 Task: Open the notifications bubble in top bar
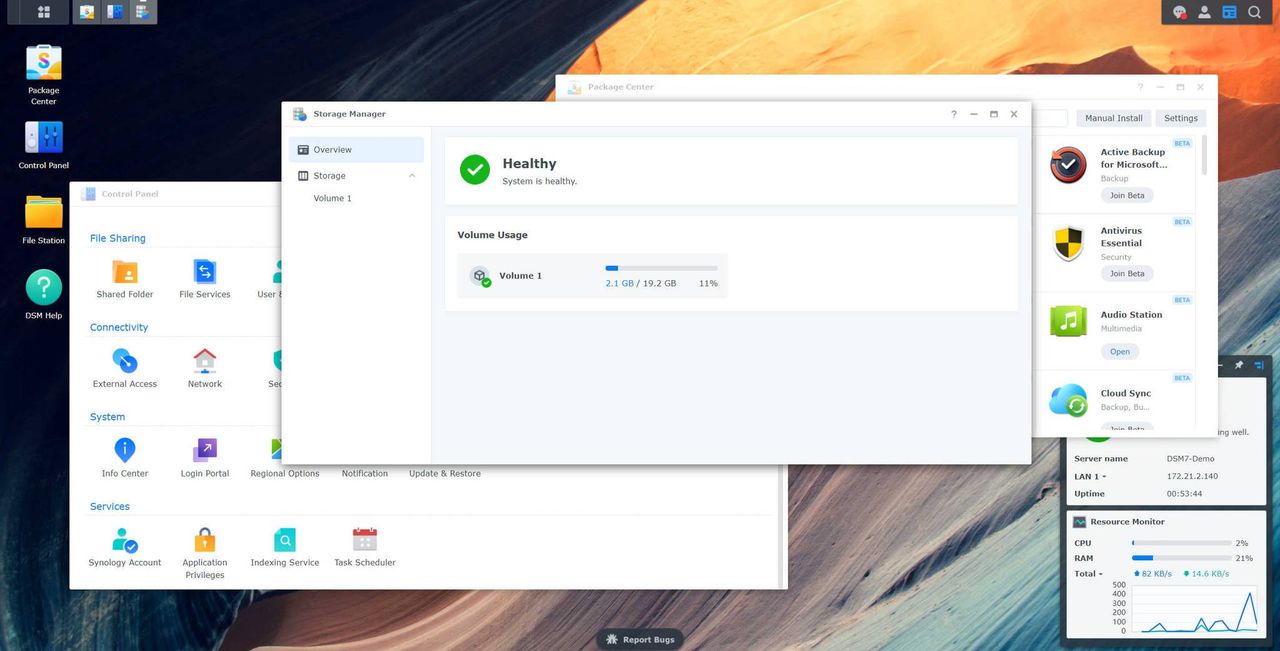pos(1181,13)
